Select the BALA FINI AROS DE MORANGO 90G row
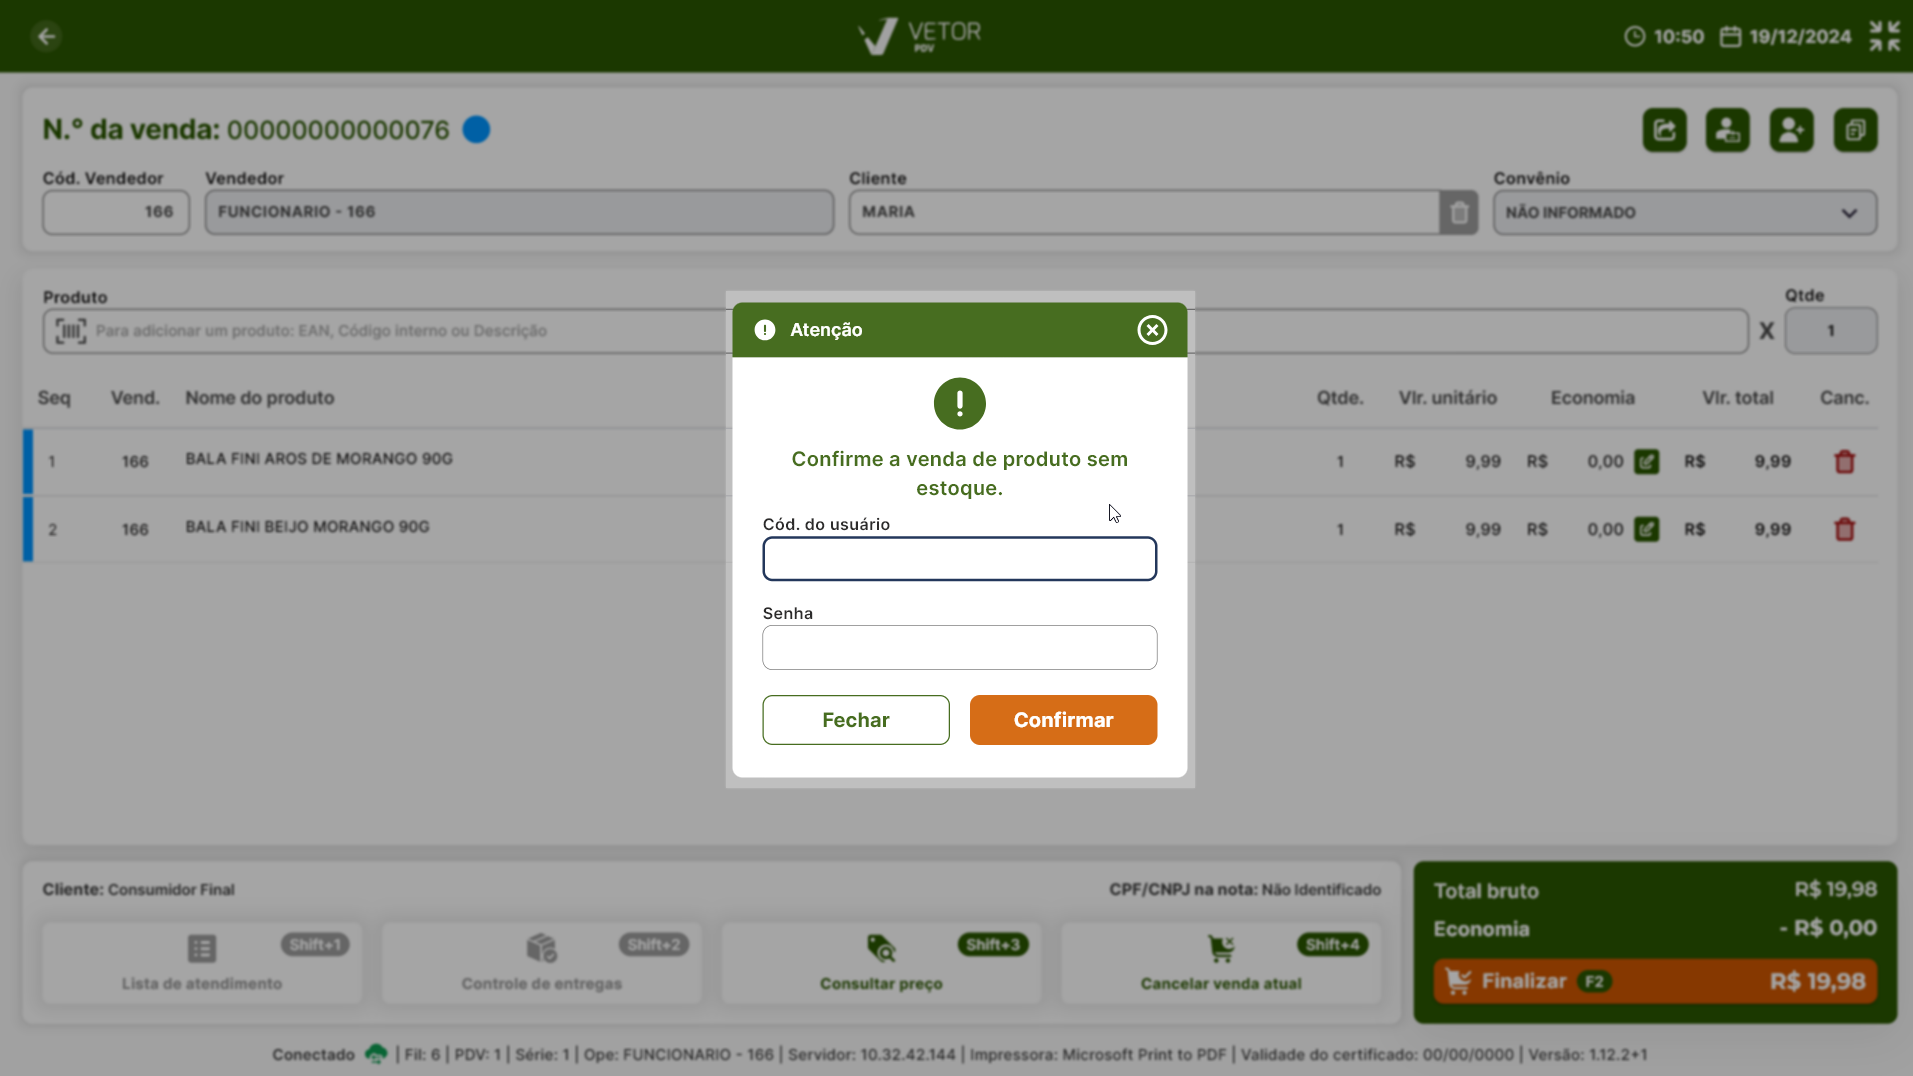This screenshot has width=1913, height=1076. tap(950, 461)
